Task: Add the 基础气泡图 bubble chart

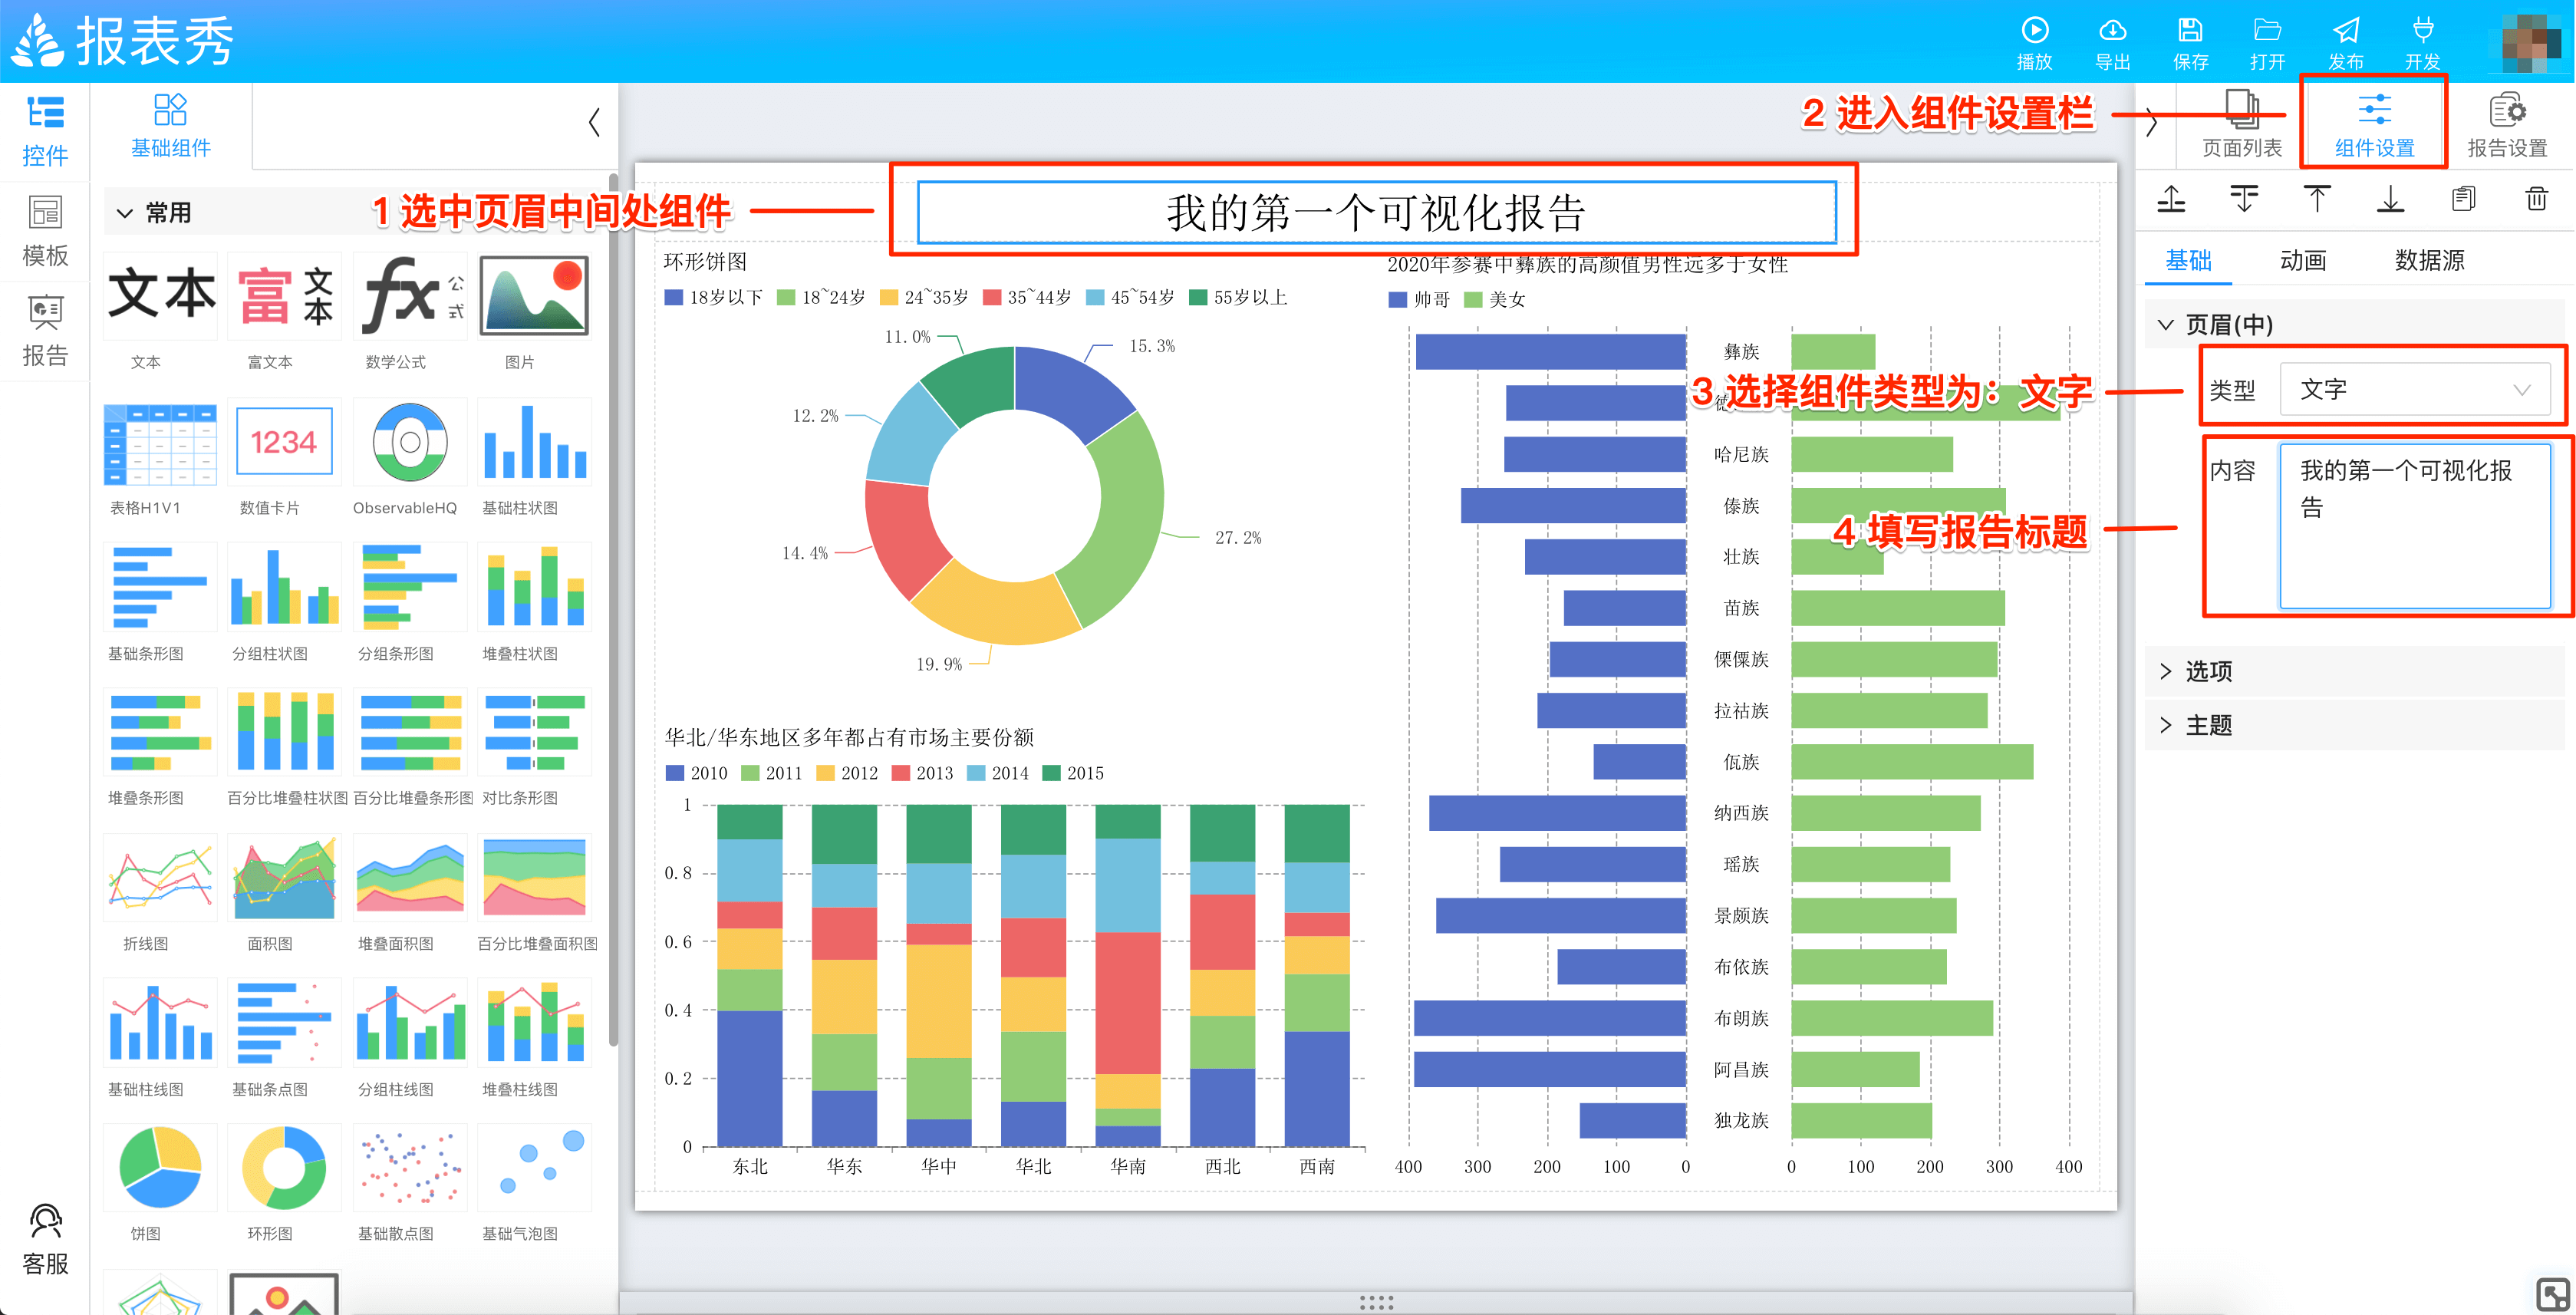Action: [534, 1168]
